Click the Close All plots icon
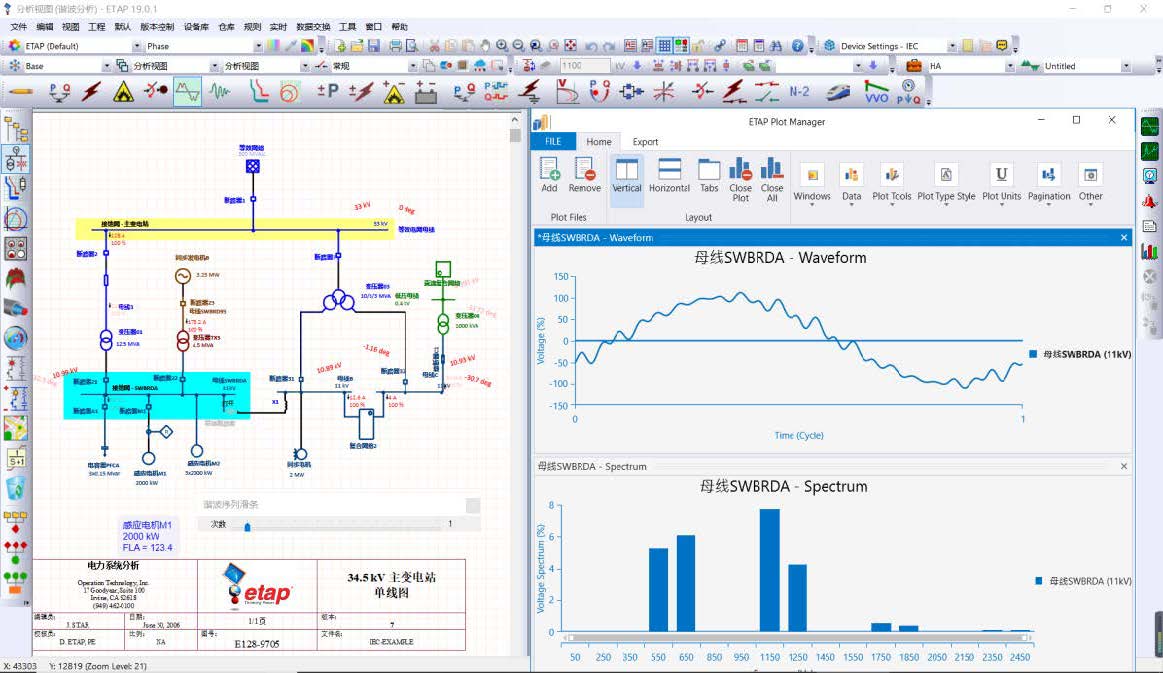This screenshot has height=673, width=1163. (x=772, y=174)
